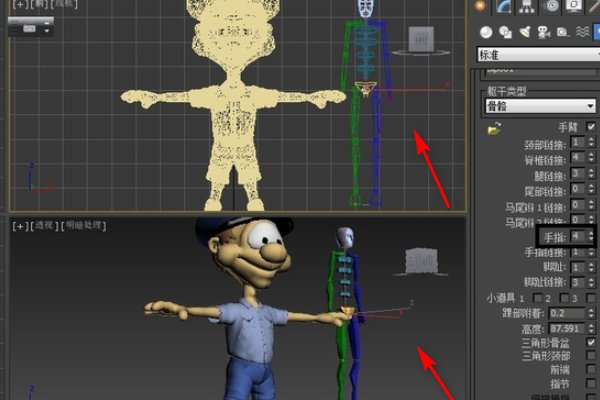Enable the 小道具 1 checkbox

pyautogui.click(x=538, y=297)
